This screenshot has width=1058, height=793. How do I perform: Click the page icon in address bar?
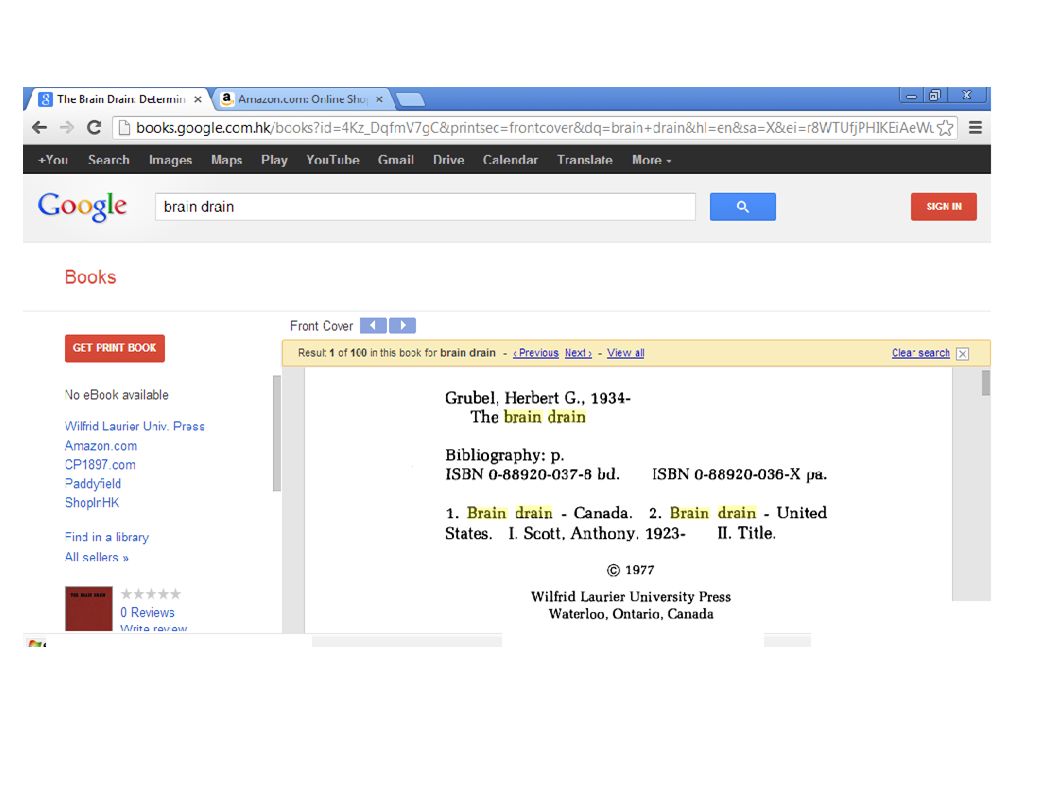[x=123, y=128]
